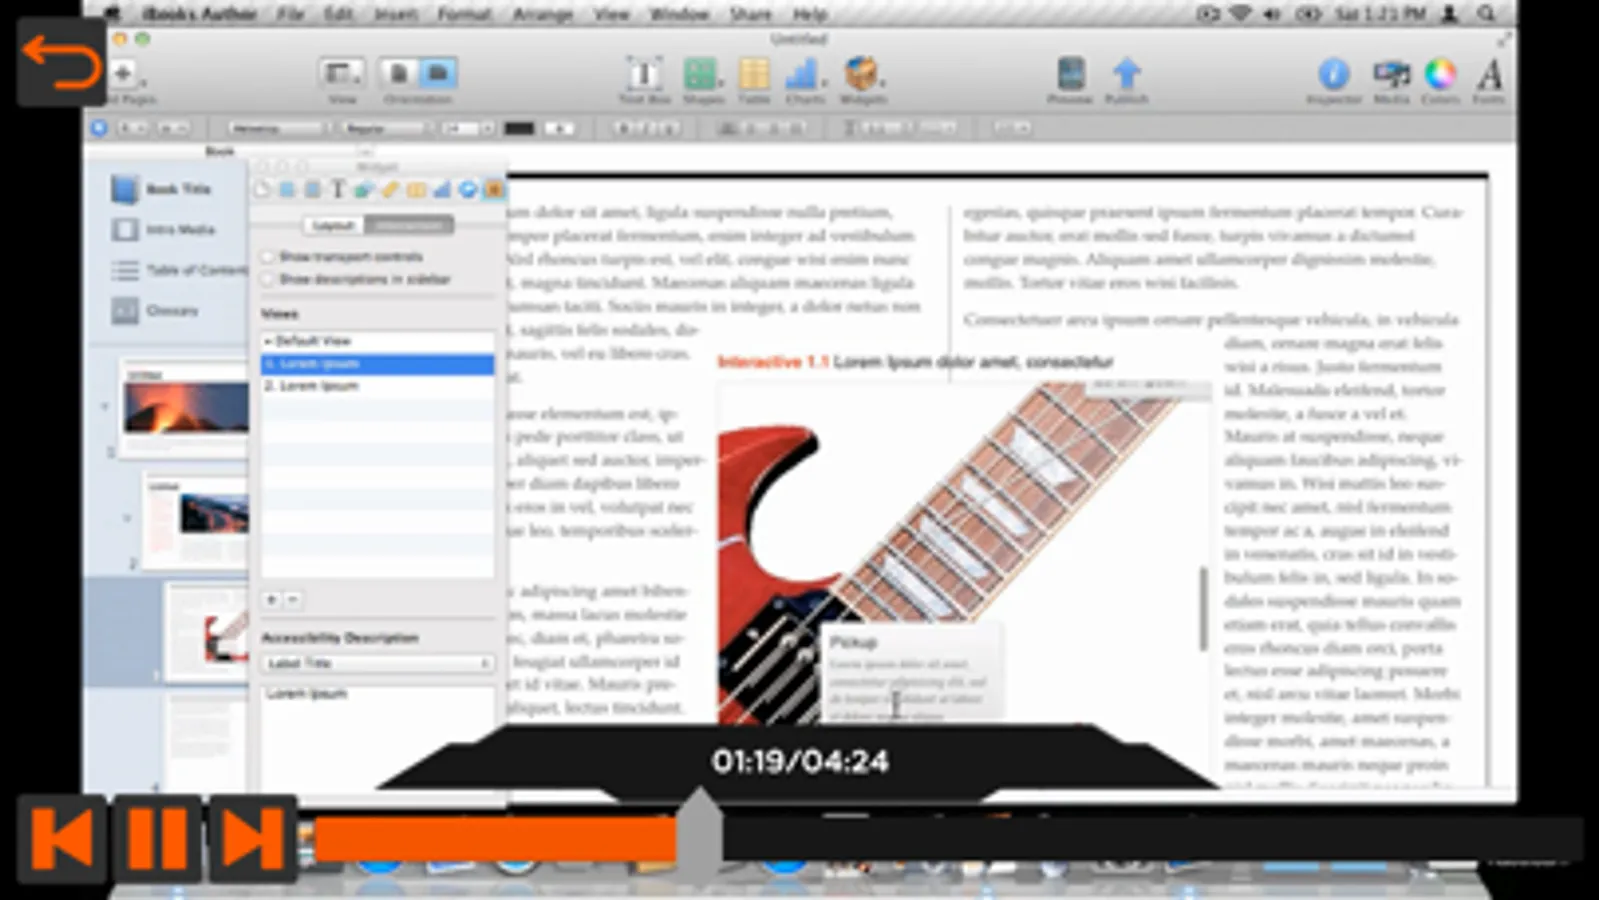The image size is (1599, 900).
Task: Open the Shapes toolbar icon
Action: pos(701,74)
